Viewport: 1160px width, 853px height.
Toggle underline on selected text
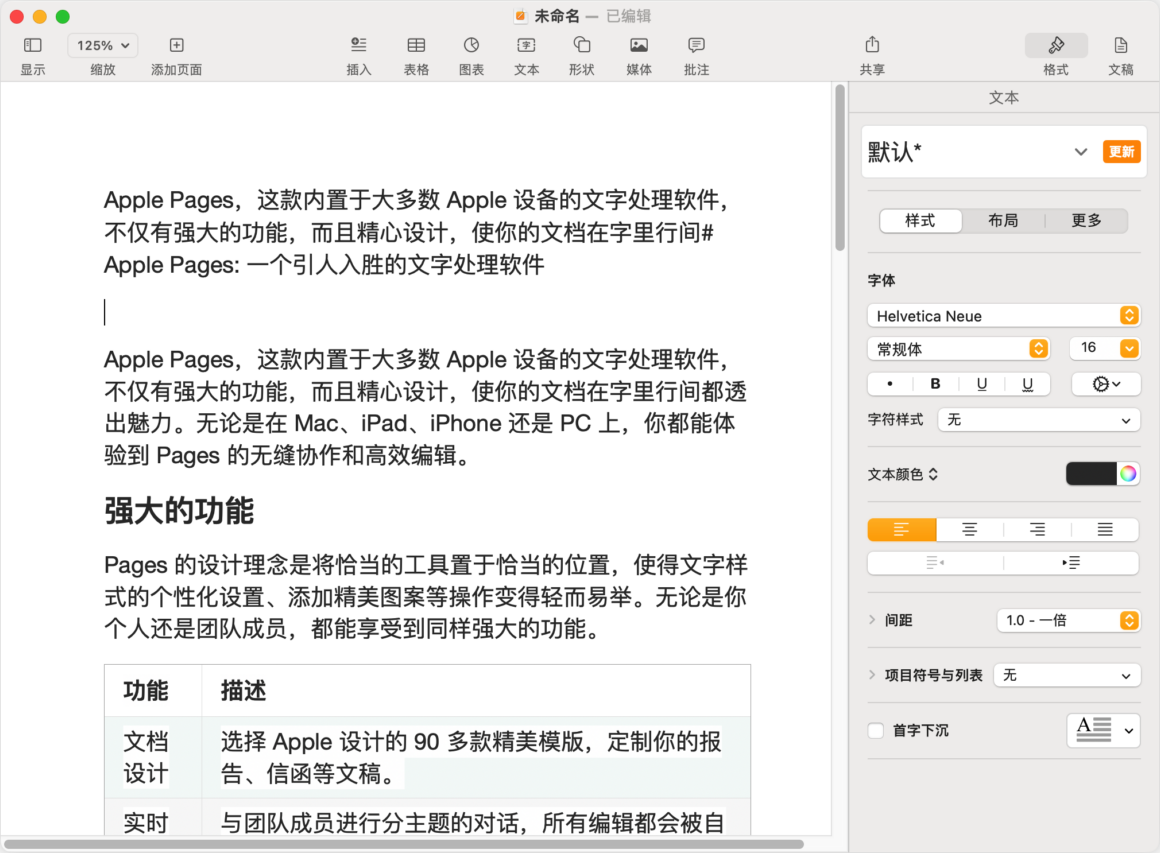tap(982, 384)
